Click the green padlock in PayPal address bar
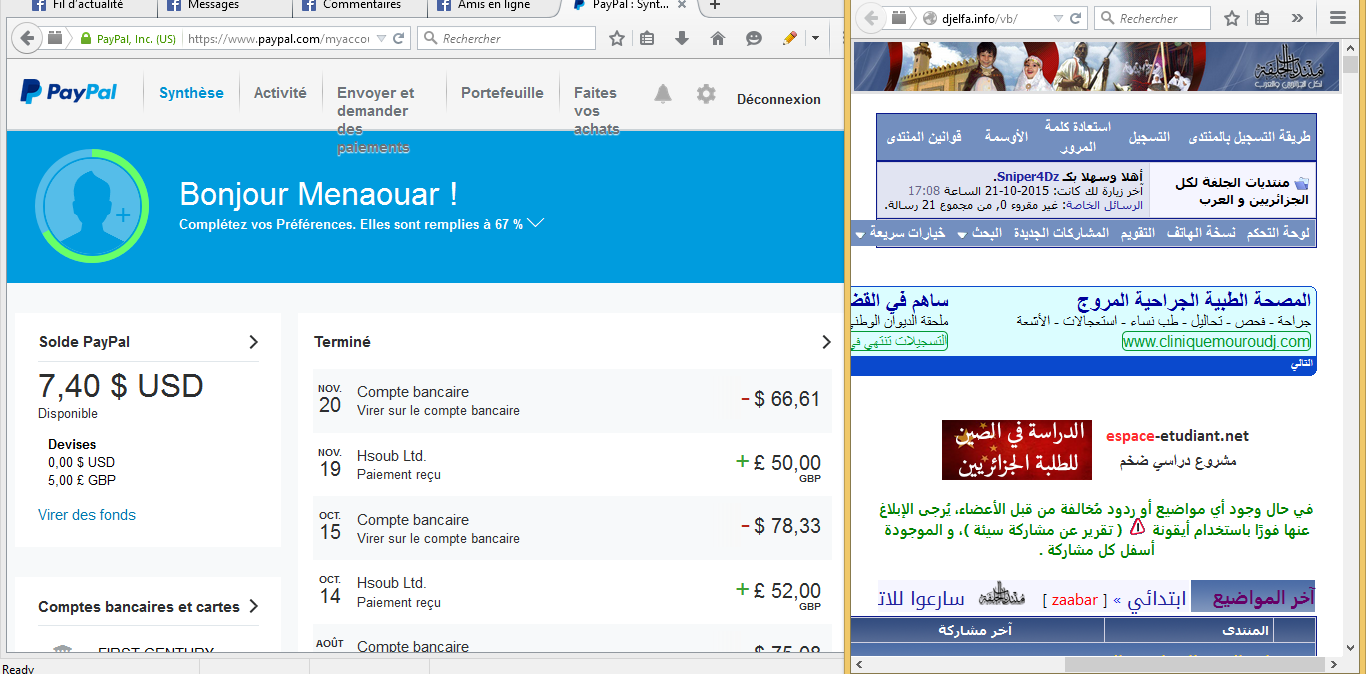This screenshot has height=674, width=1366. [87, 39]
